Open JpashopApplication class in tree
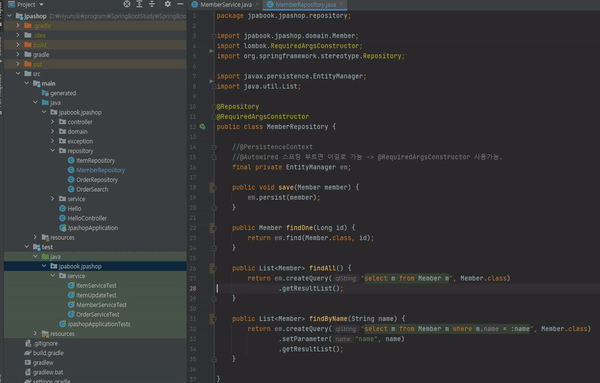Screen dimensions: 600x383 point(89,228)
